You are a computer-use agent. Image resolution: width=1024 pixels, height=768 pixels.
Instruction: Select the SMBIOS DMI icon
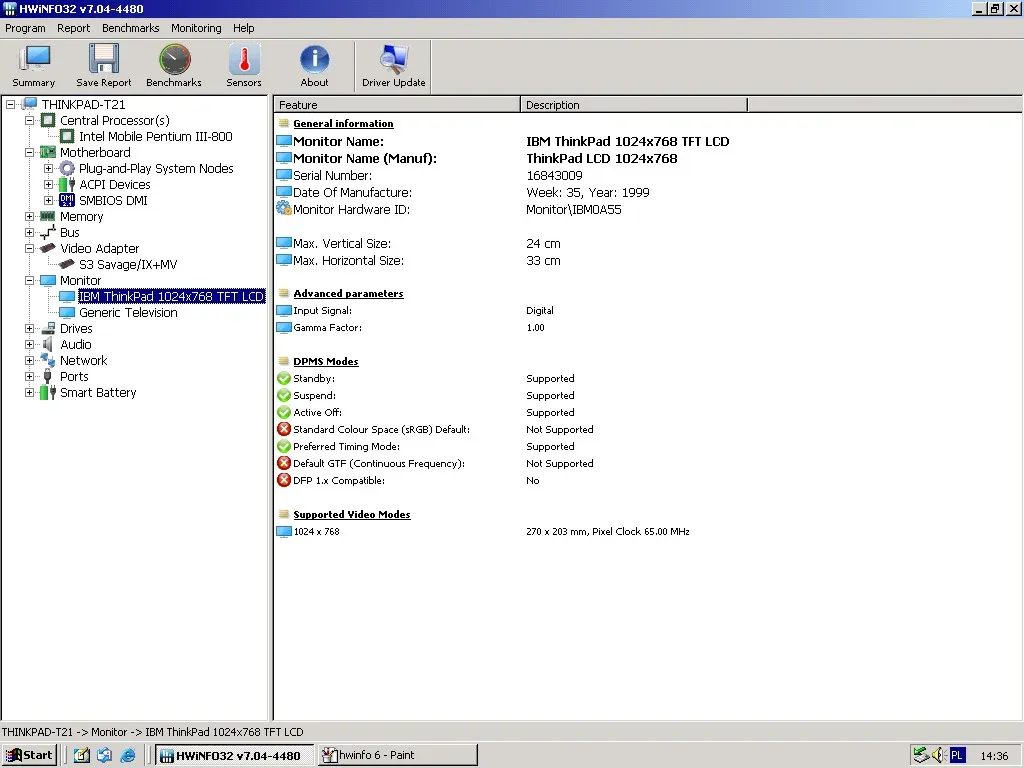67,200
